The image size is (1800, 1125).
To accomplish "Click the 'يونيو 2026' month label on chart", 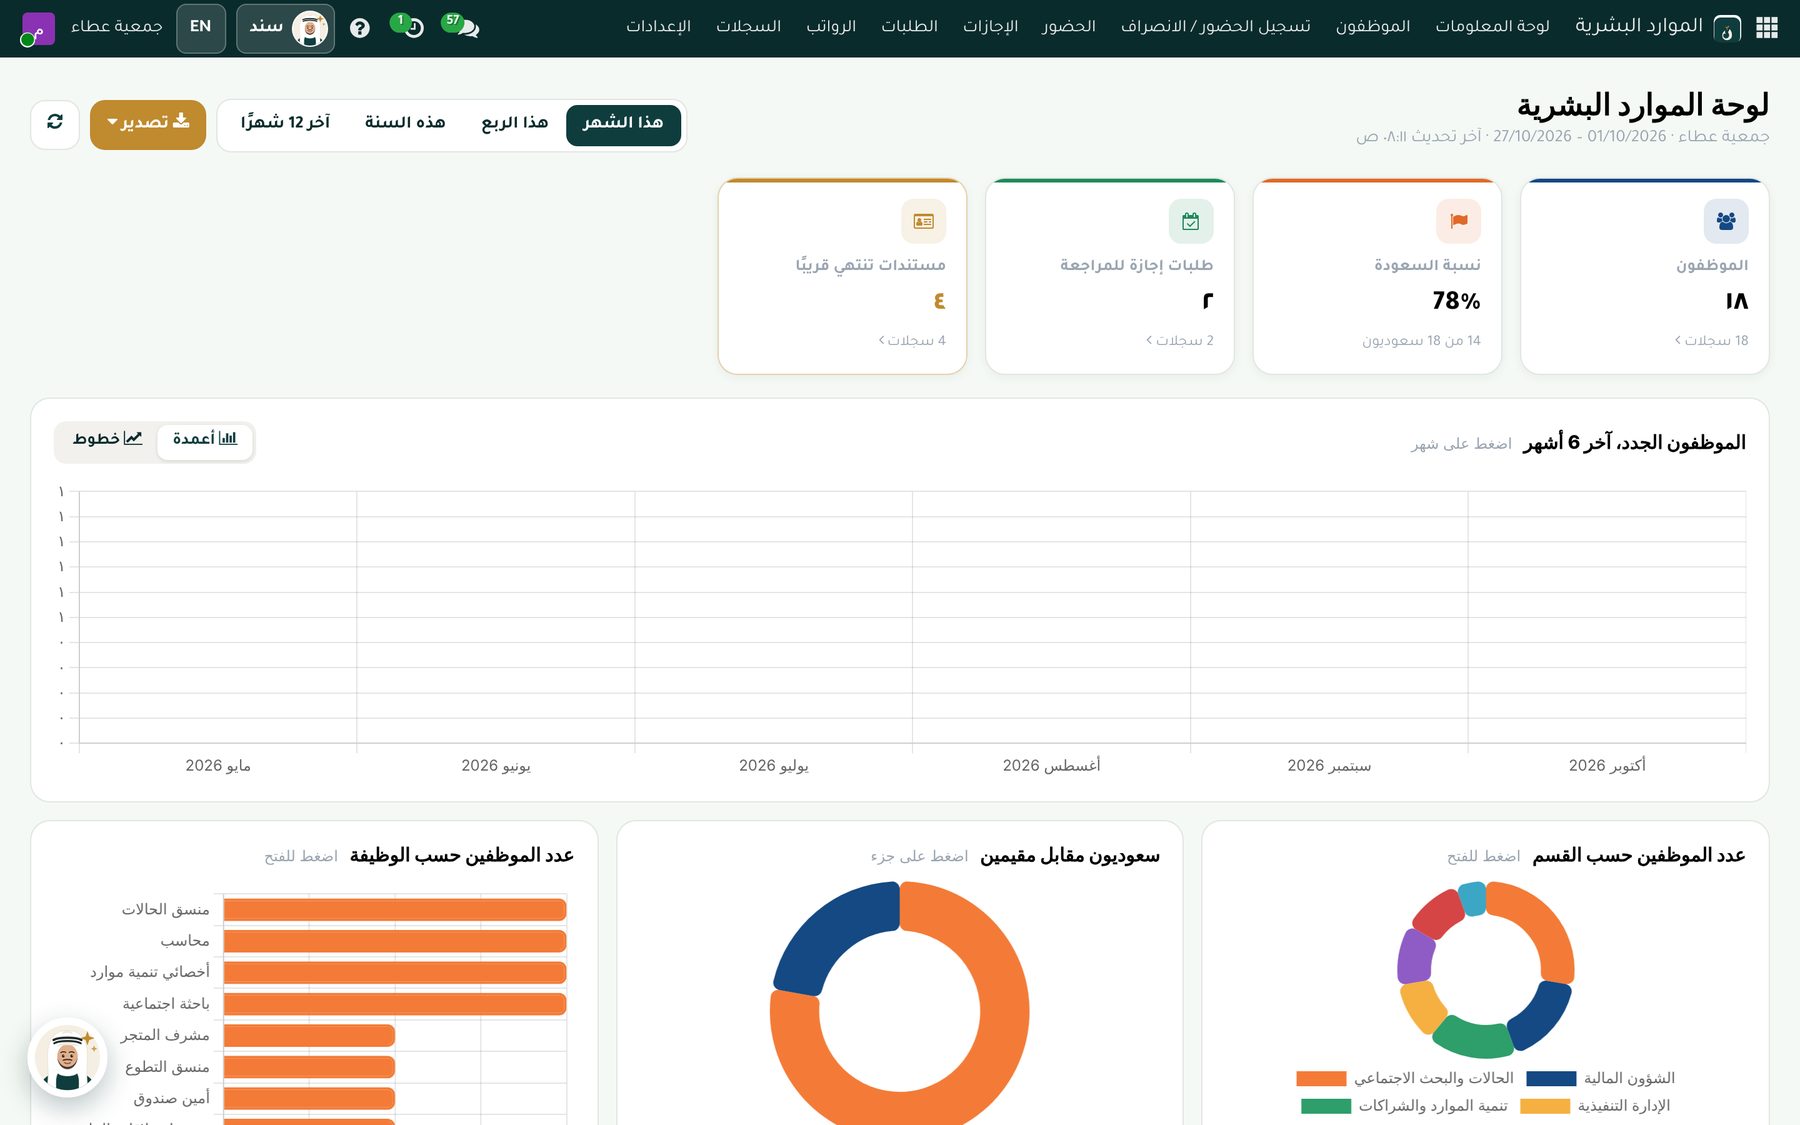I will [x=496, y=766].
